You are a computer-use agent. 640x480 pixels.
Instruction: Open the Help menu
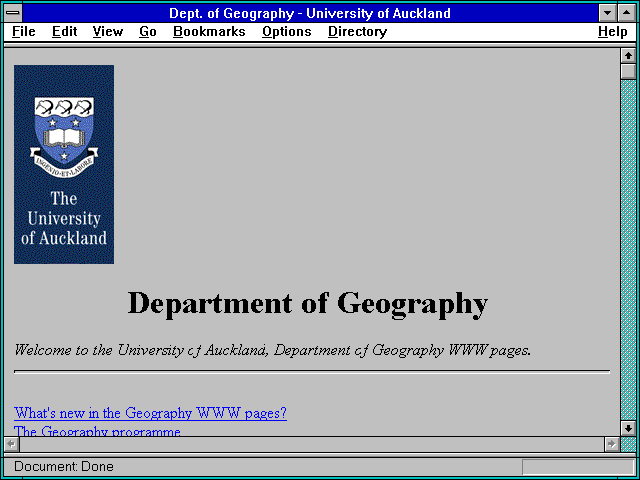point(613,31)
